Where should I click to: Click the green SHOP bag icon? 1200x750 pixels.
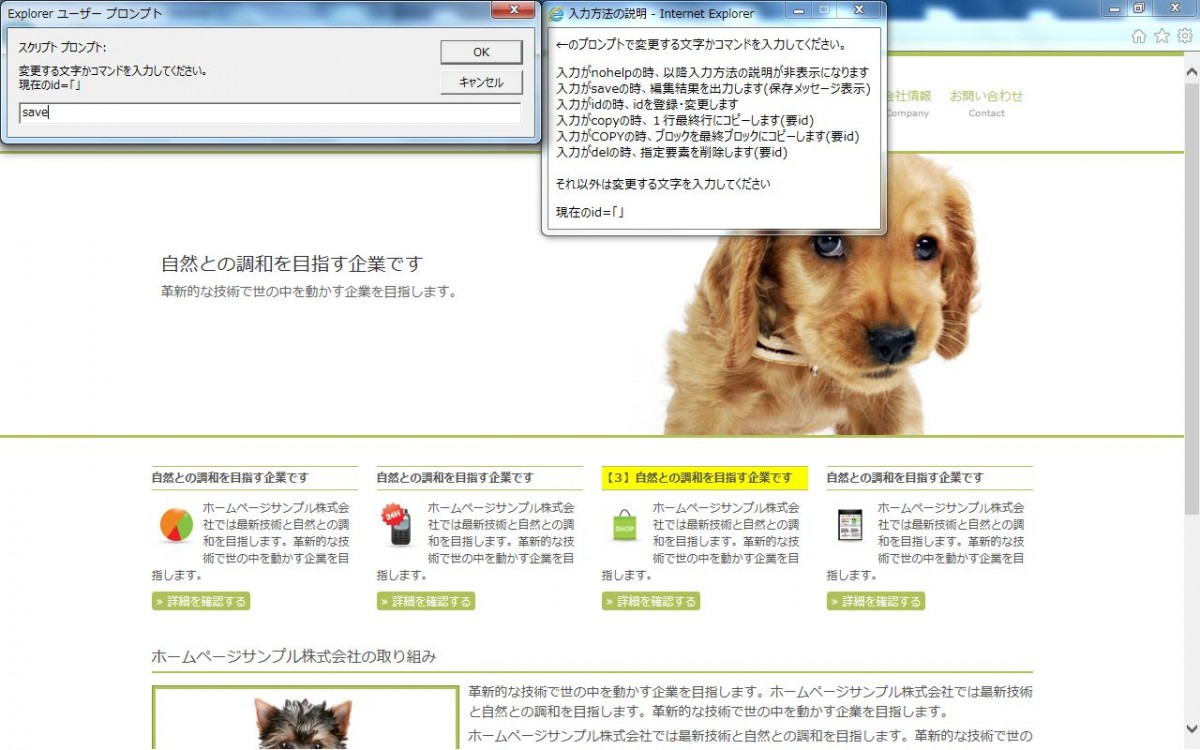tap(624, 525)
